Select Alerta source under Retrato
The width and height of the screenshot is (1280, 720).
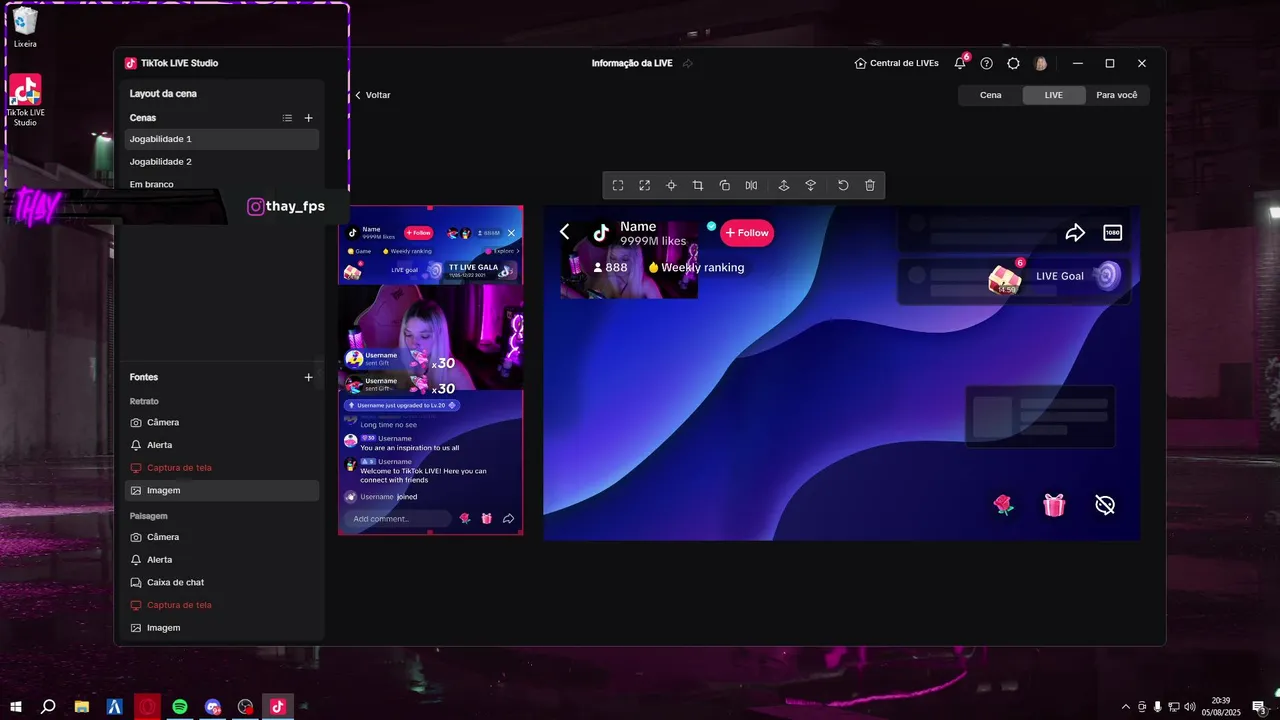pos(222,445)
